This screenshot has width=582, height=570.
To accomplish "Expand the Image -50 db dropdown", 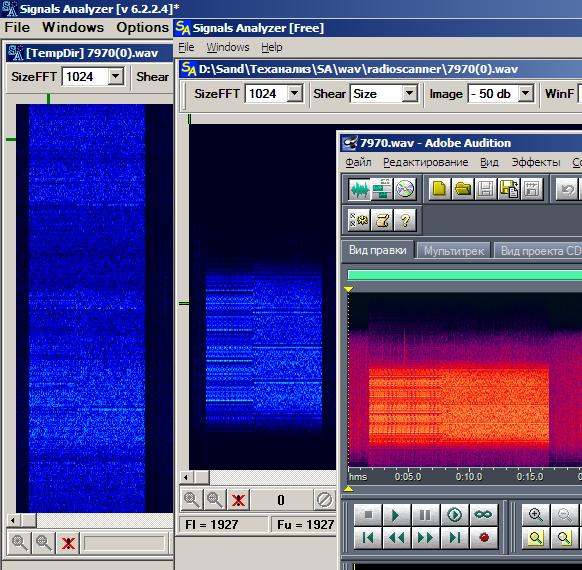I will point(525,93).
